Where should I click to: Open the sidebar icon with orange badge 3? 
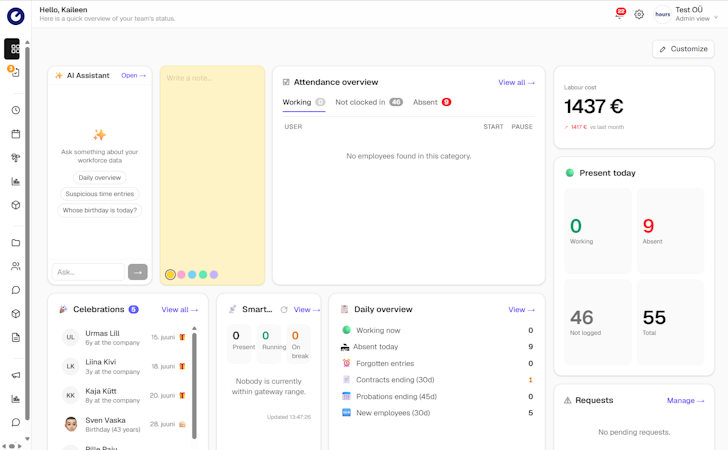pos(14,72)
